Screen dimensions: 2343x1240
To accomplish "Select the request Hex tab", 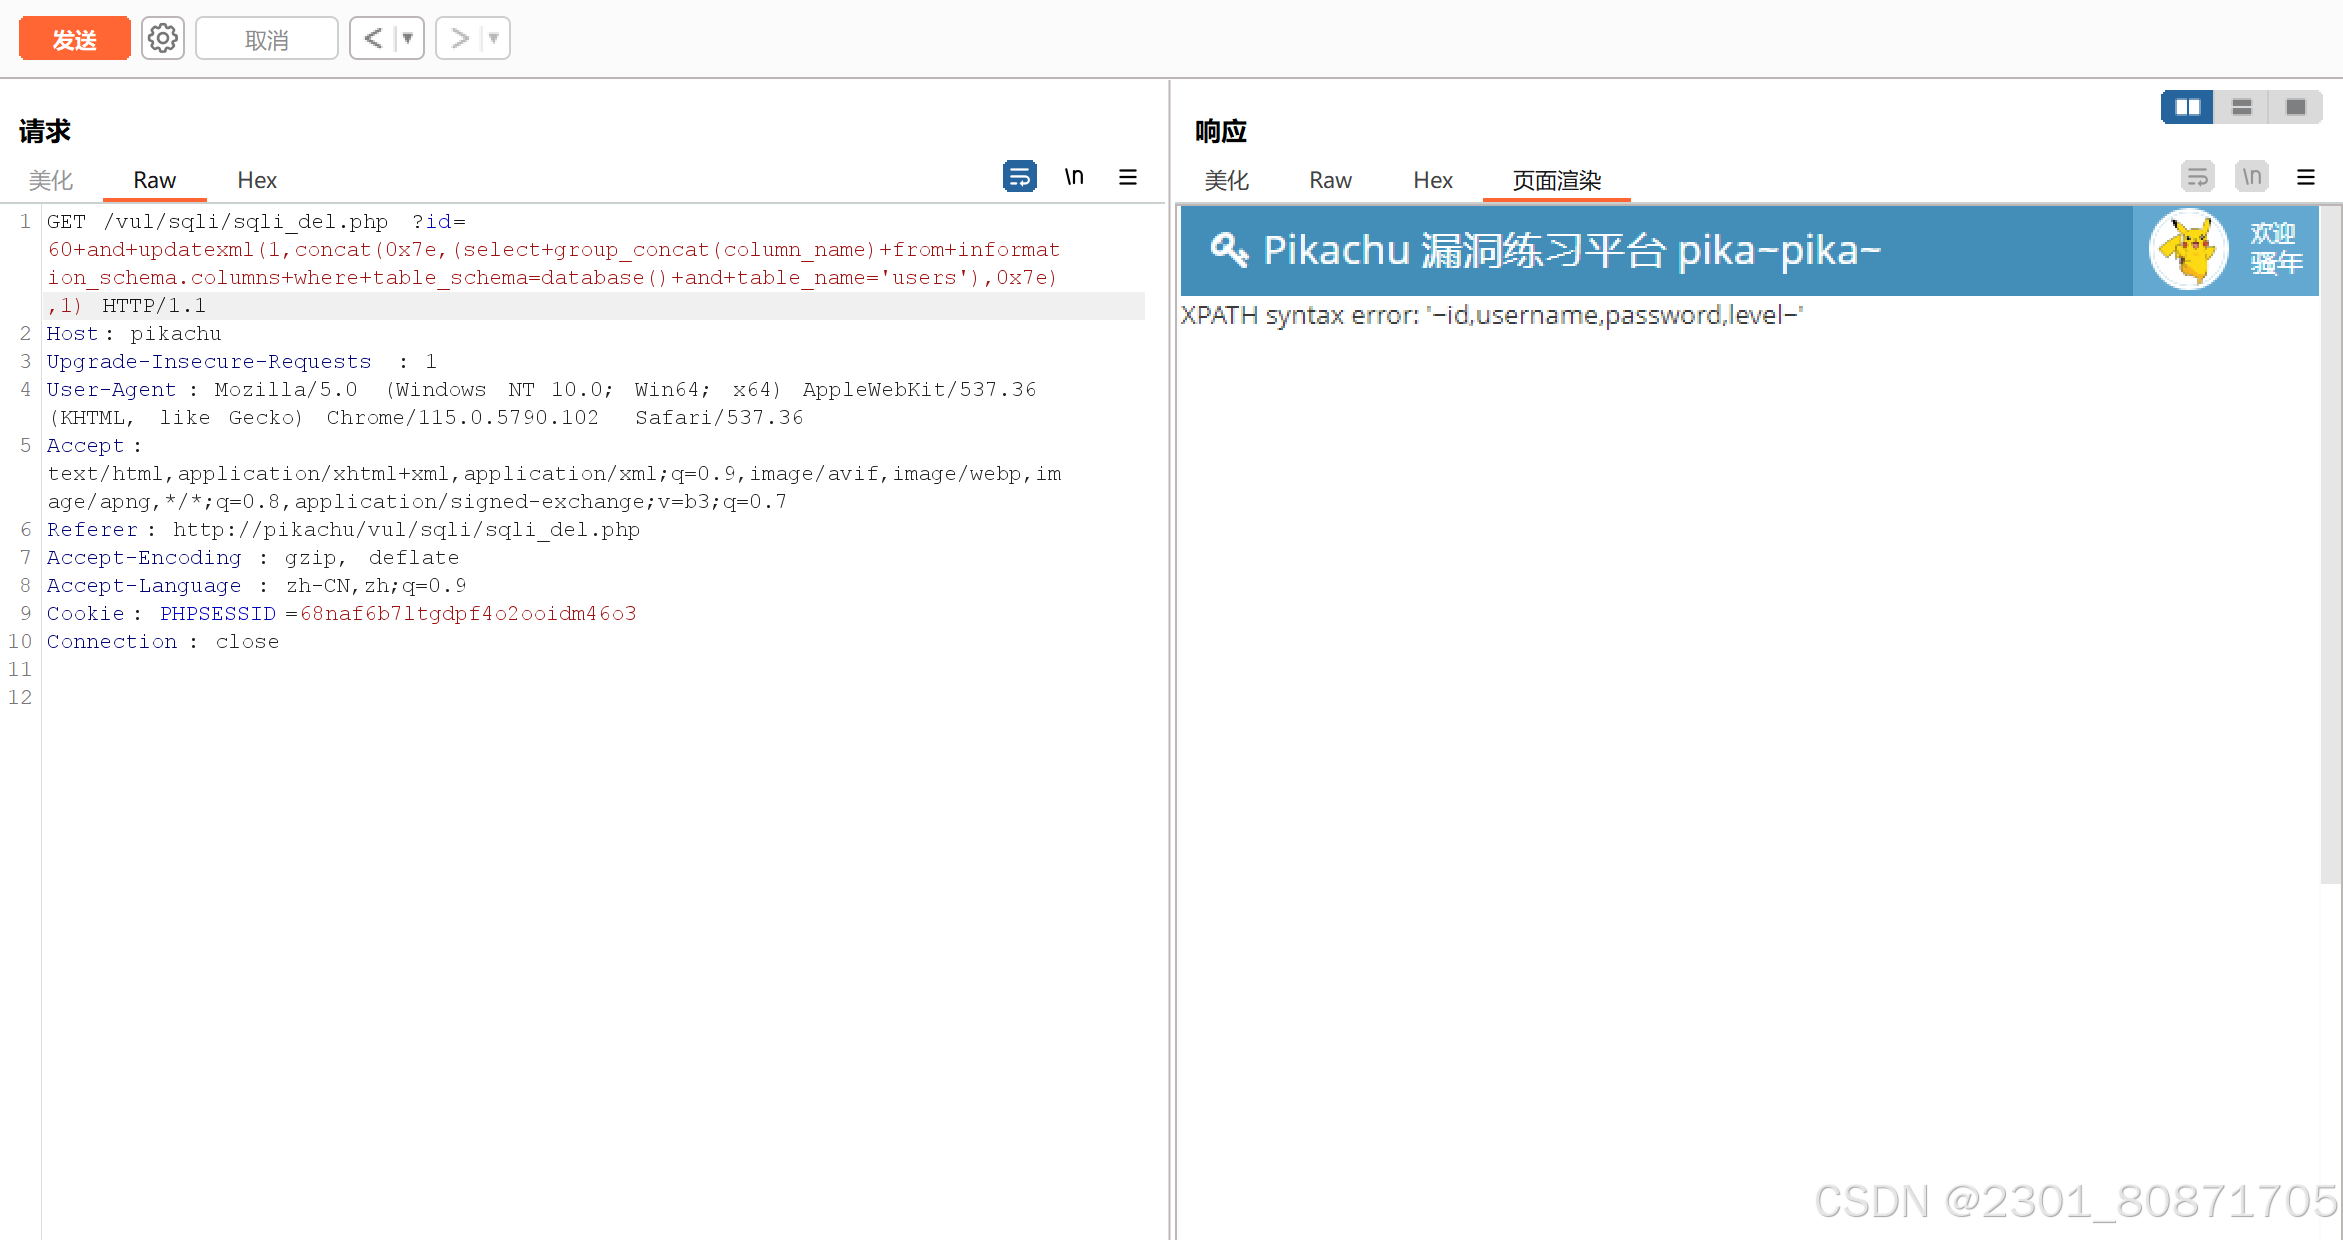I will point(256,180).
